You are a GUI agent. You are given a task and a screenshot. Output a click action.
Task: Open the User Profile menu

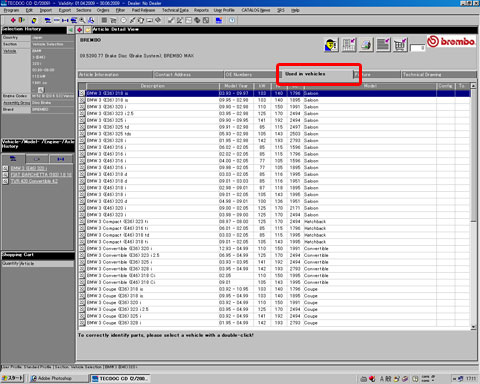tap(224, 10)
